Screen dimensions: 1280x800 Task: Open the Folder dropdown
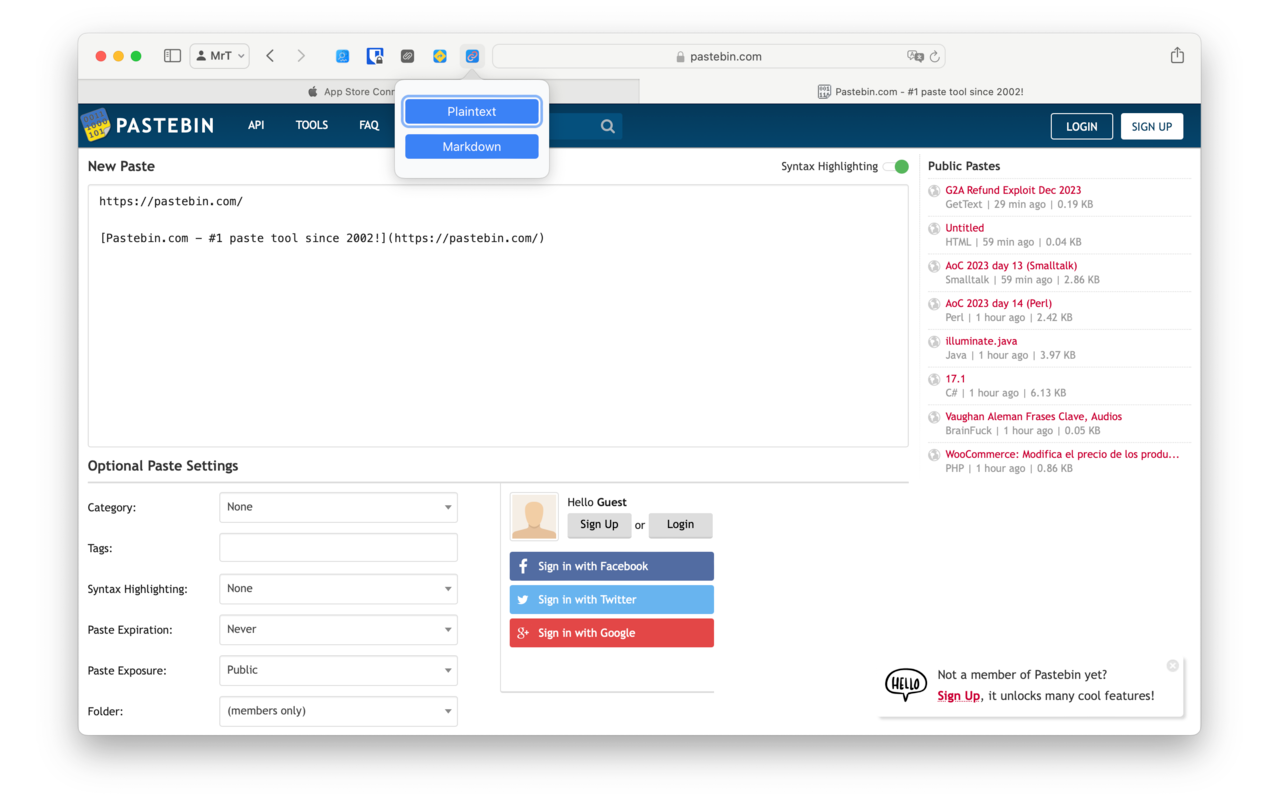pos(338,711)
